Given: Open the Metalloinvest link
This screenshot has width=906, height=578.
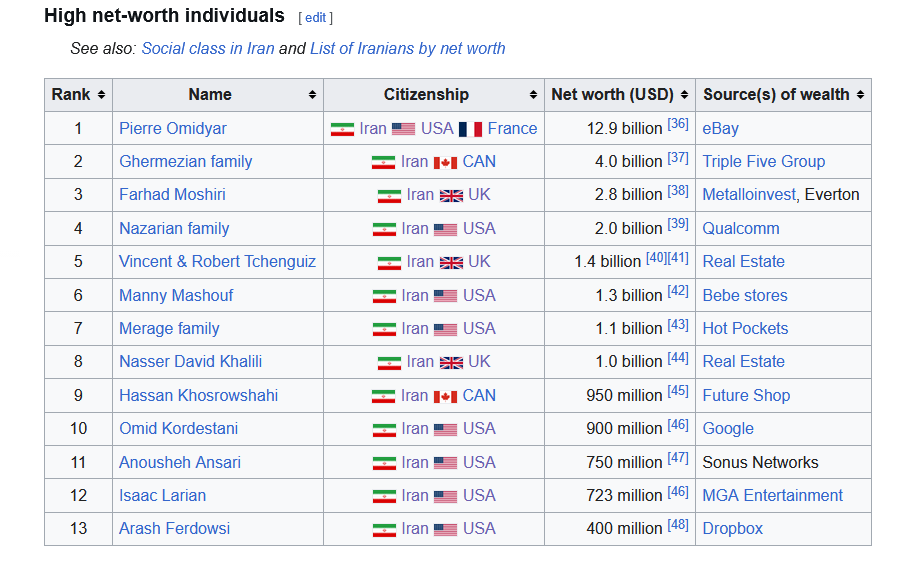Looking at the screenshot, I should (x=749, y=194).
